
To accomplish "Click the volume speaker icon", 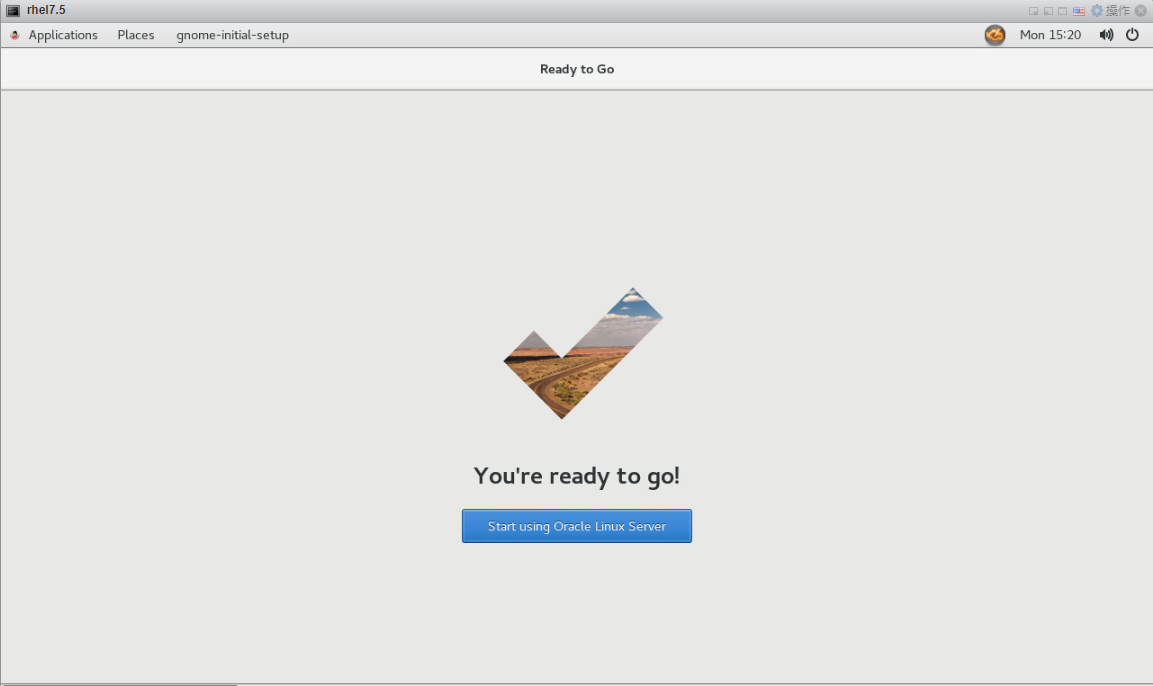I will pyautogui.click(x=1106, y=35).
